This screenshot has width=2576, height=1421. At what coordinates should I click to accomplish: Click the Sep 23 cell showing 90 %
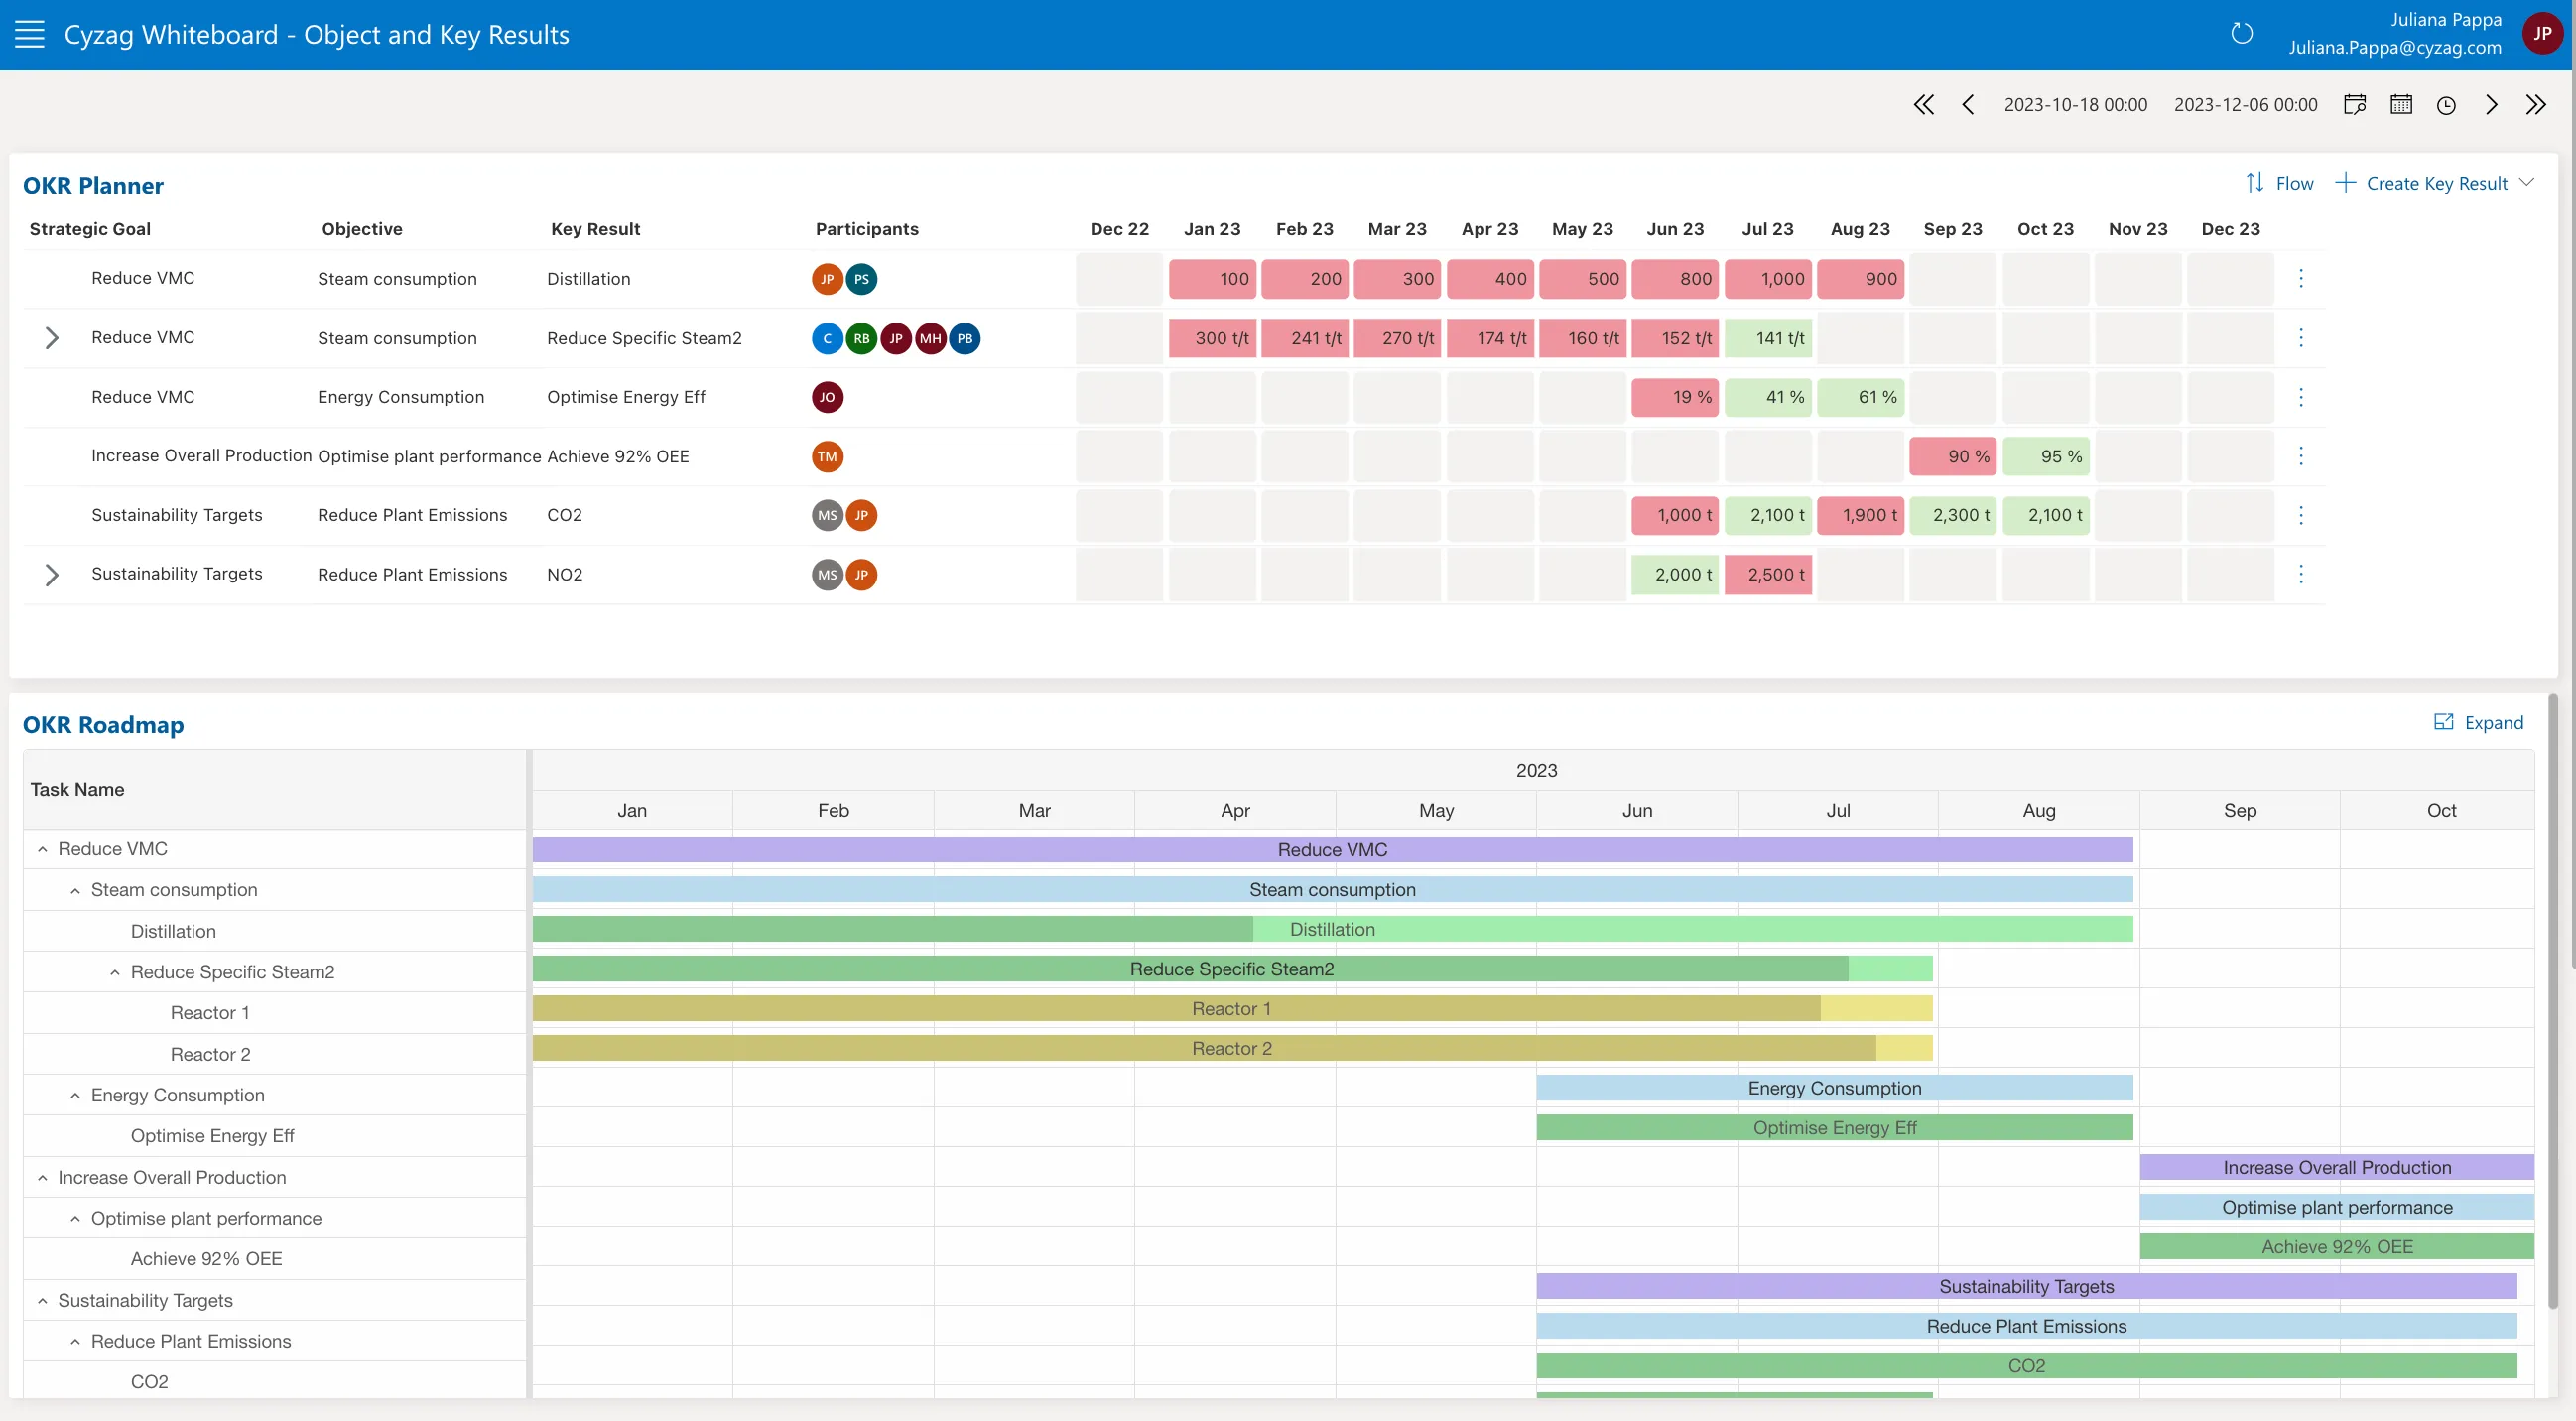tap(1952, 456)
